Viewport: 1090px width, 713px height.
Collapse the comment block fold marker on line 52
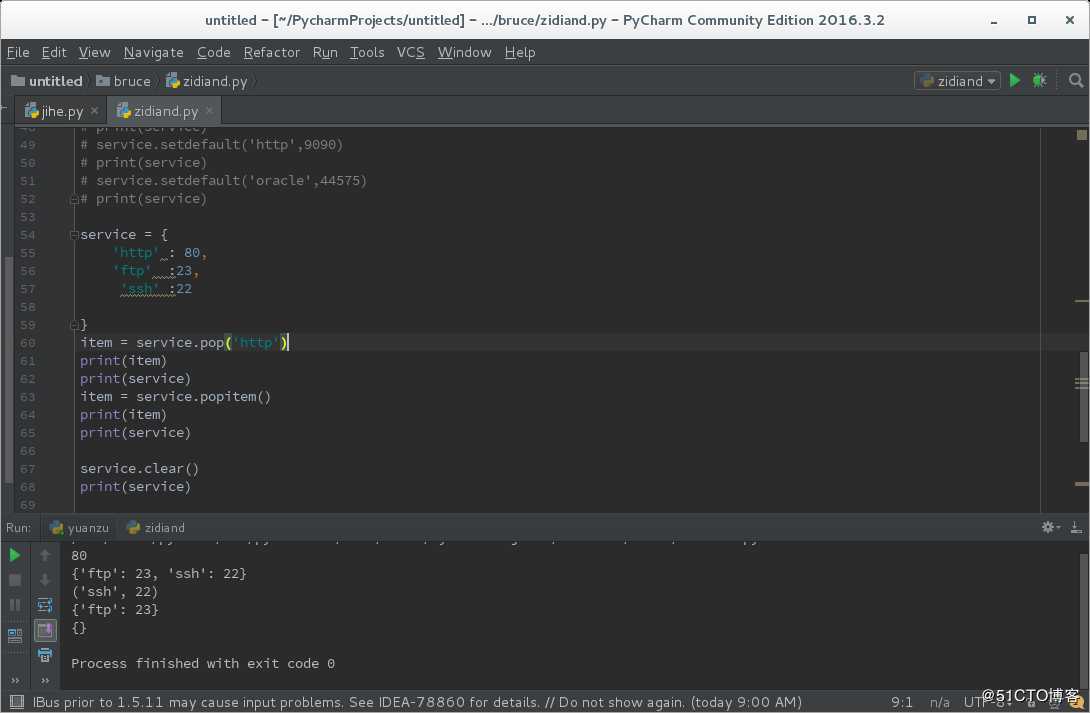(x=74, y=200)
